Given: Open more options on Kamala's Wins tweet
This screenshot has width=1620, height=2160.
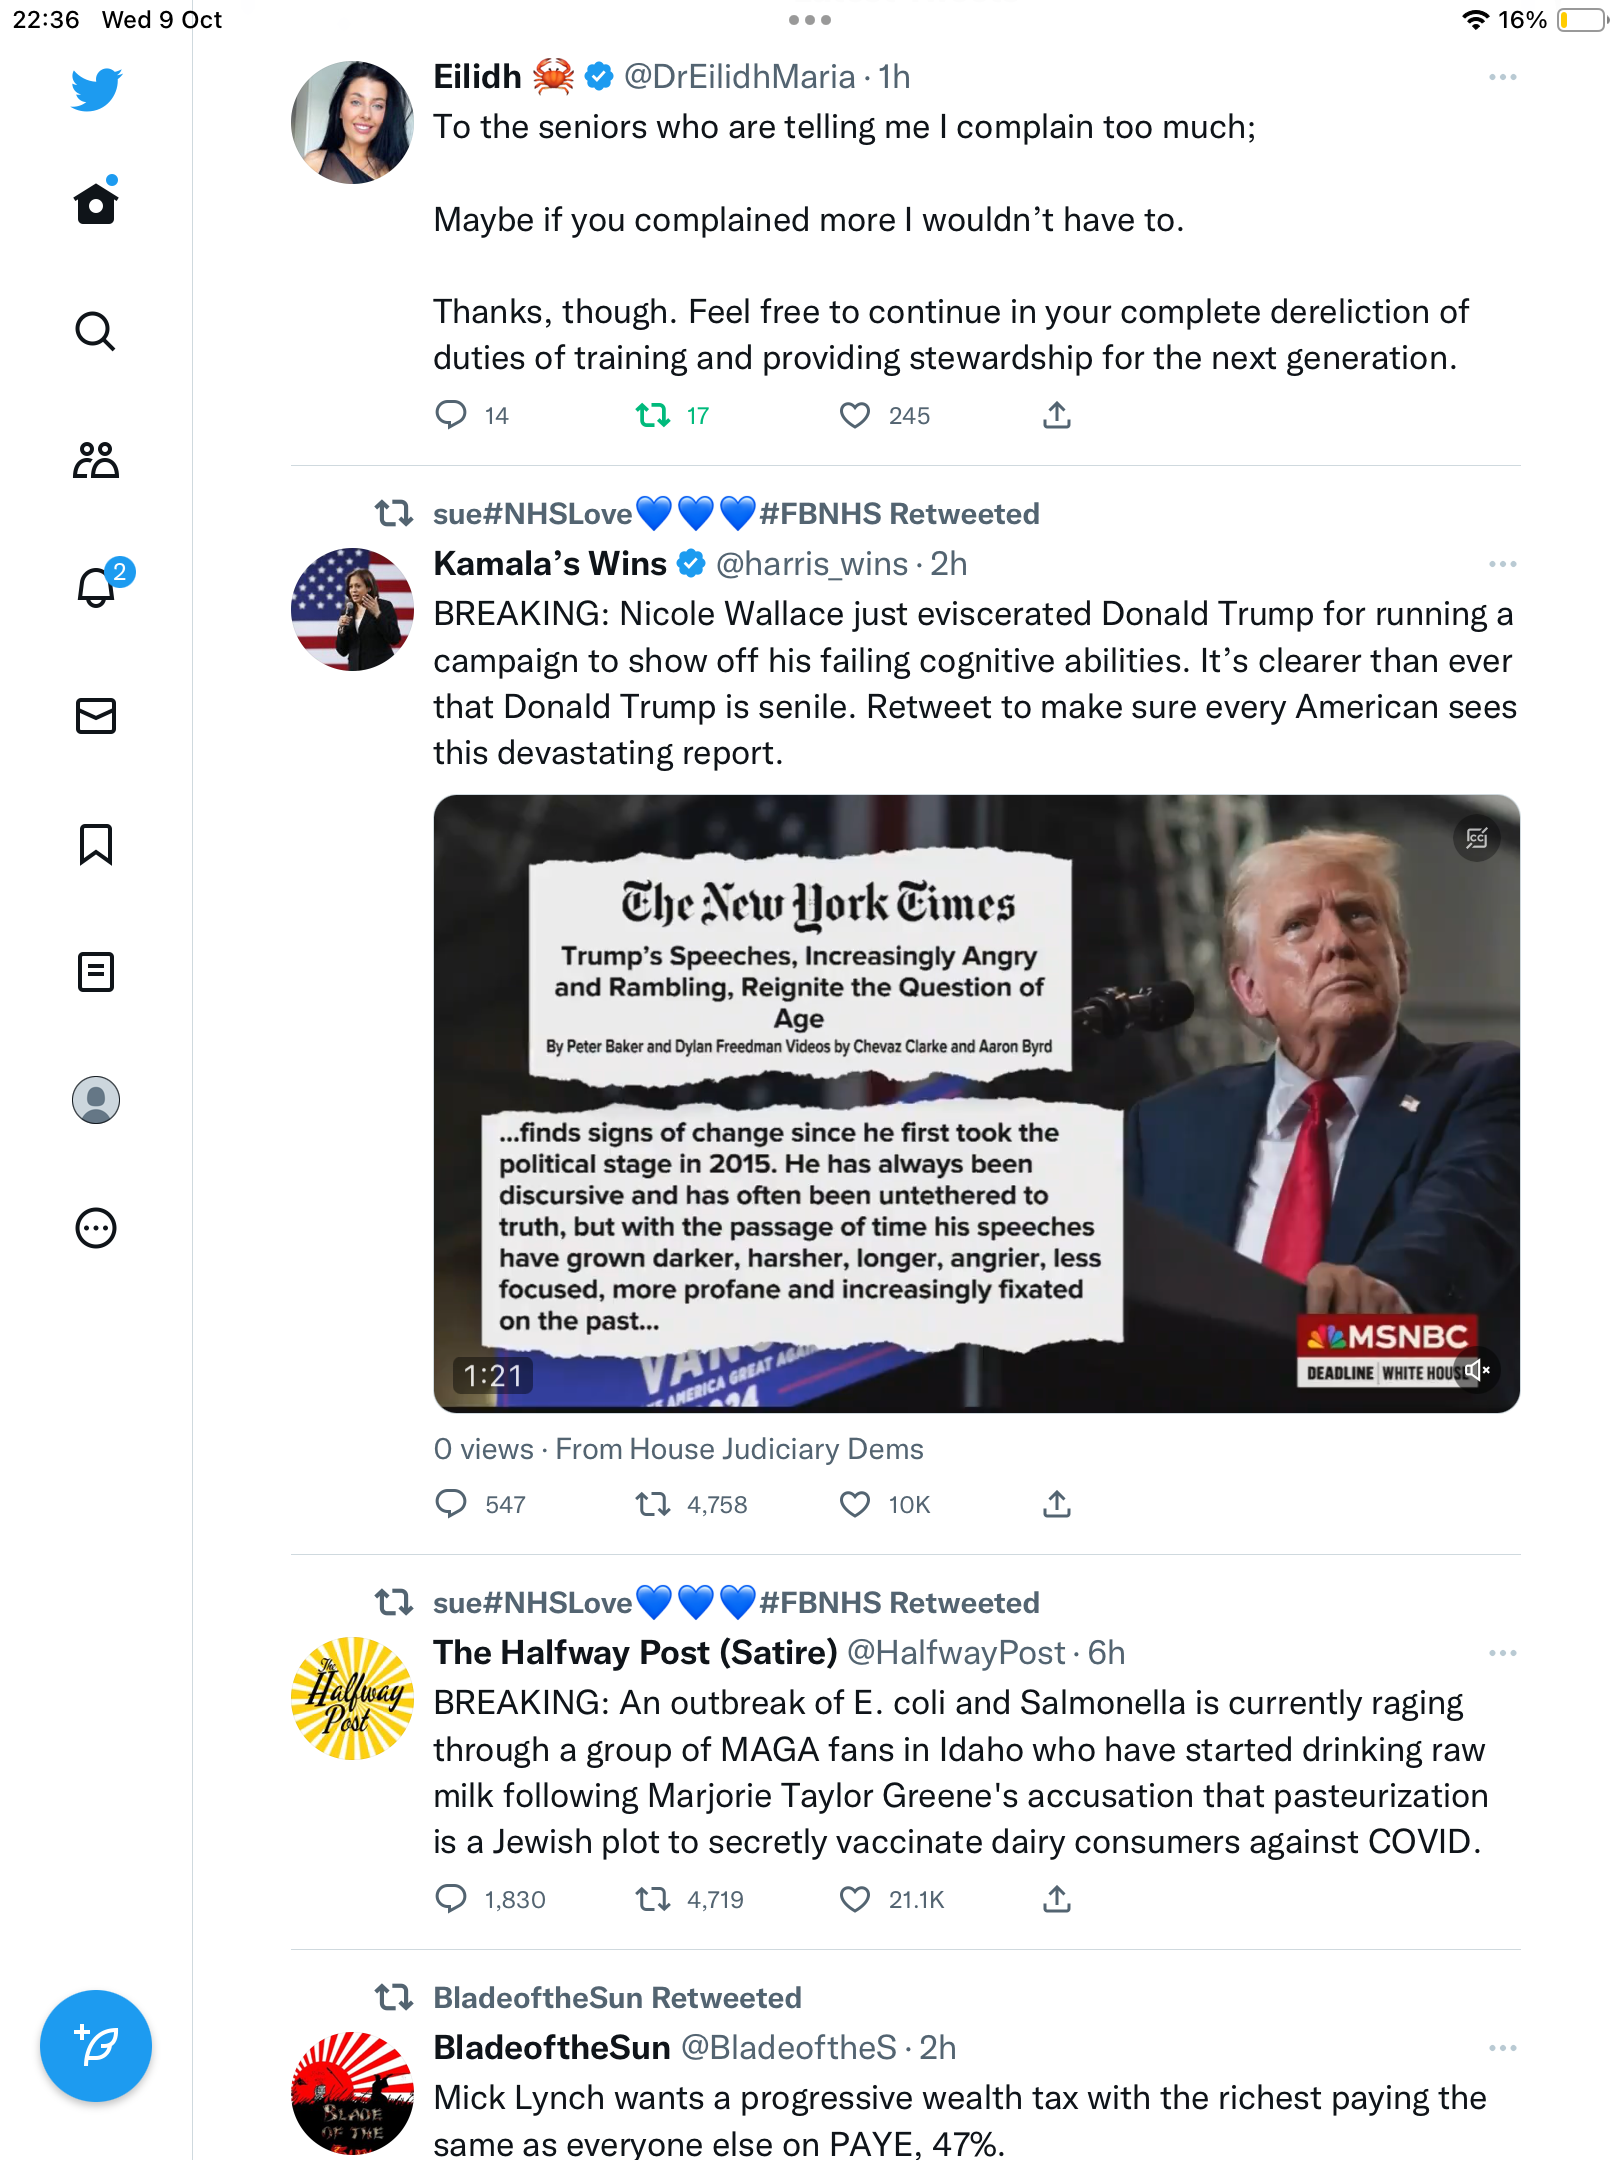Looking at the screenshot, I should click(1503, 564).
